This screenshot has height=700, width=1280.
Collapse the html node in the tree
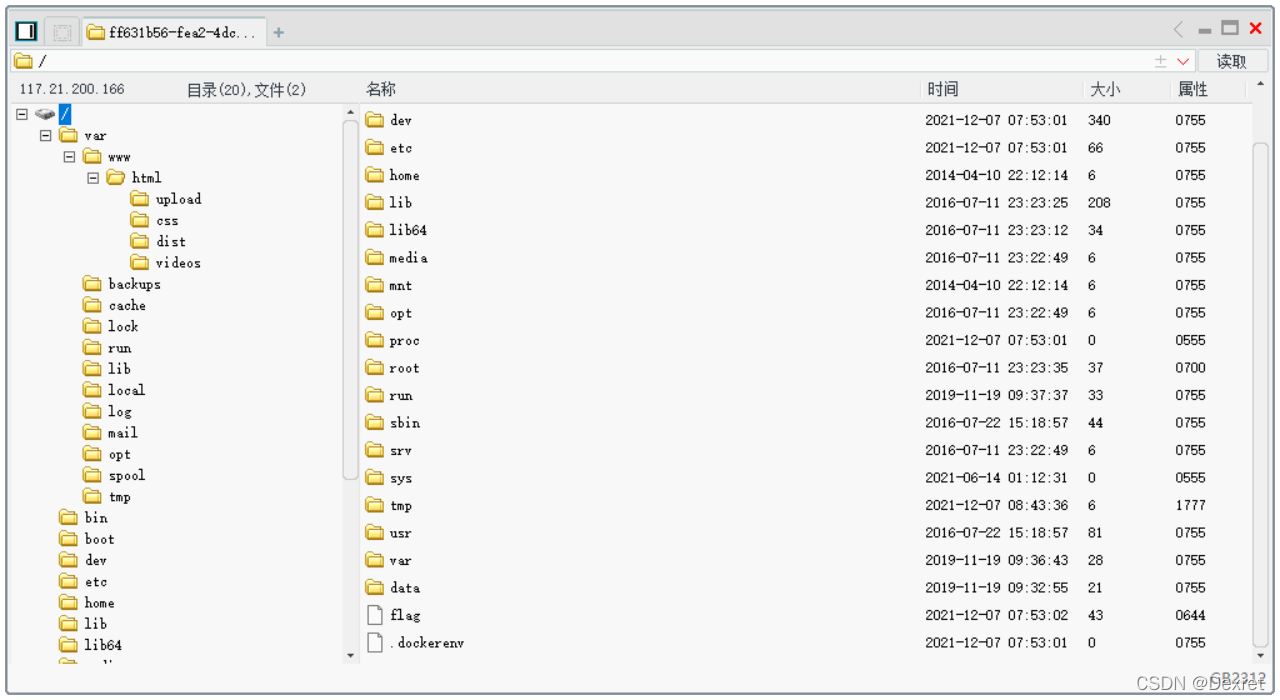click(93, 178)
